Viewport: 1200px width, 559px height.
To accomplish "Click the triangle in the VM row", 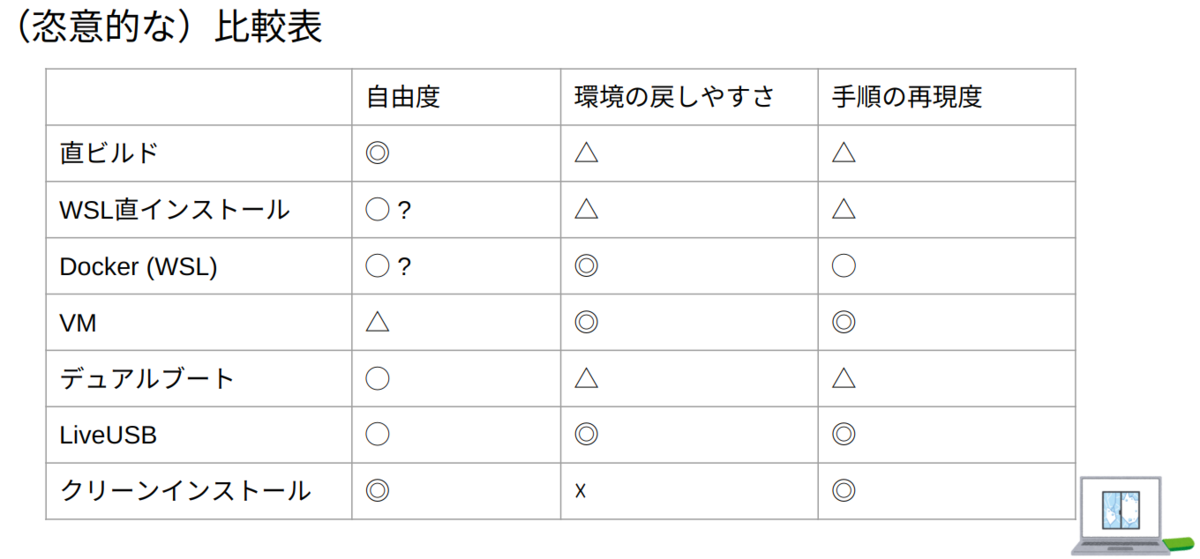I will (x=377, y=322).
